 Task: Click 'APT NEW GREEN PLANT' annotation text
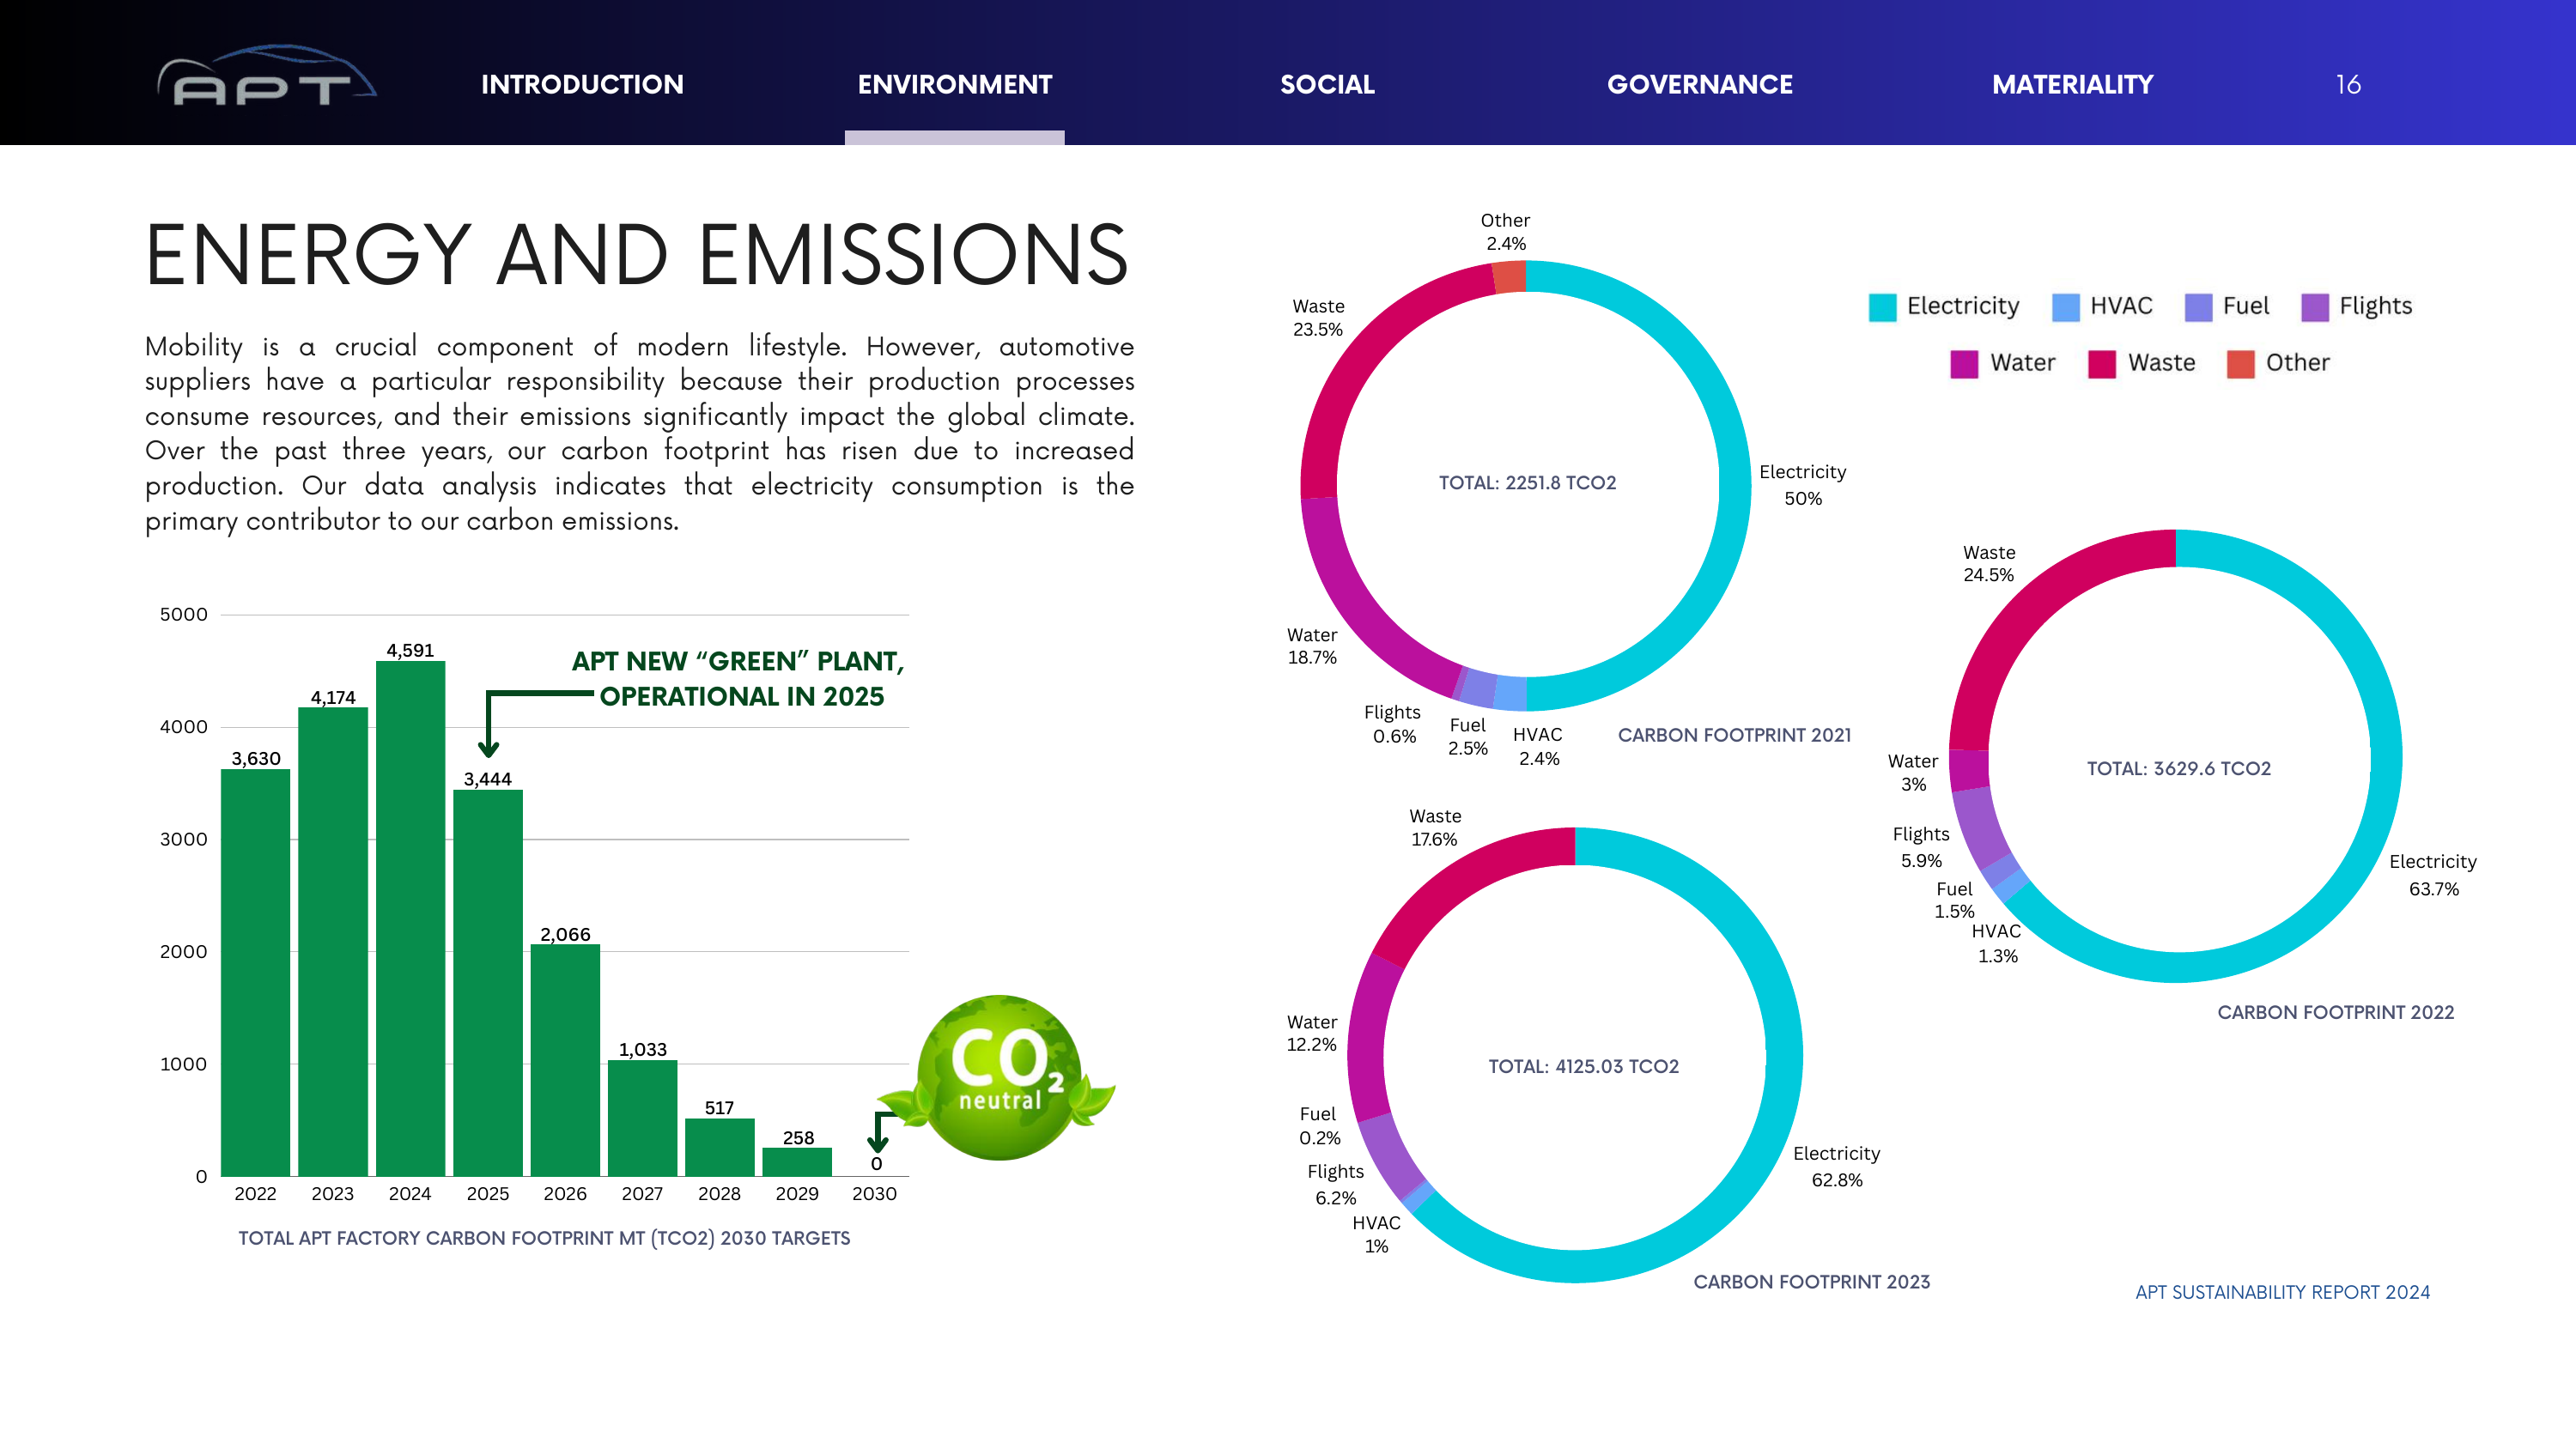tap(738, 678)
